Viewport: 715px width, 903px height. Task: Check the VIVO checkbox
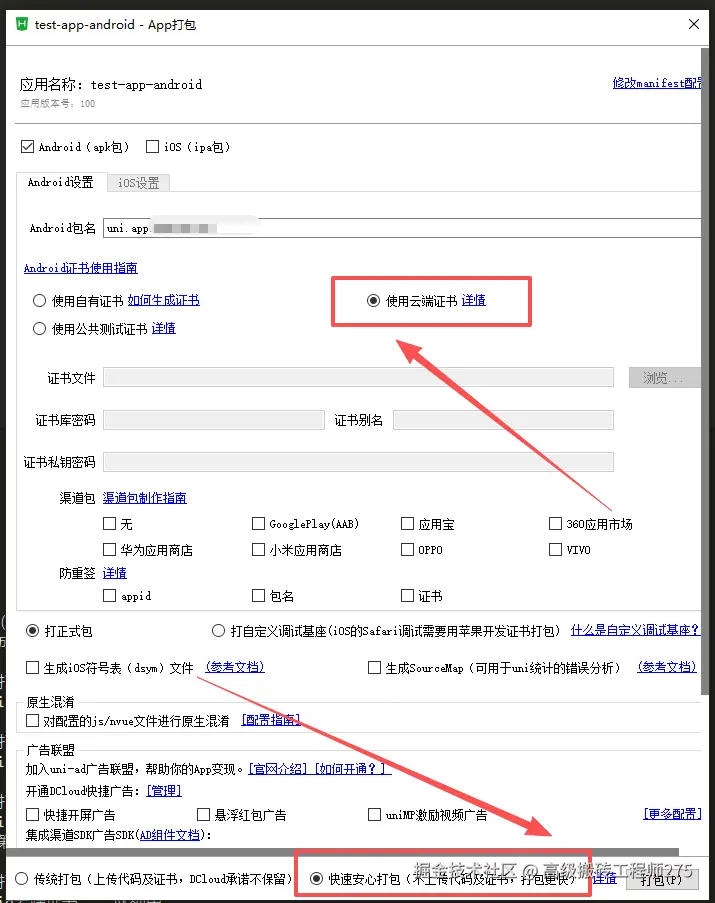click(555, 549)
